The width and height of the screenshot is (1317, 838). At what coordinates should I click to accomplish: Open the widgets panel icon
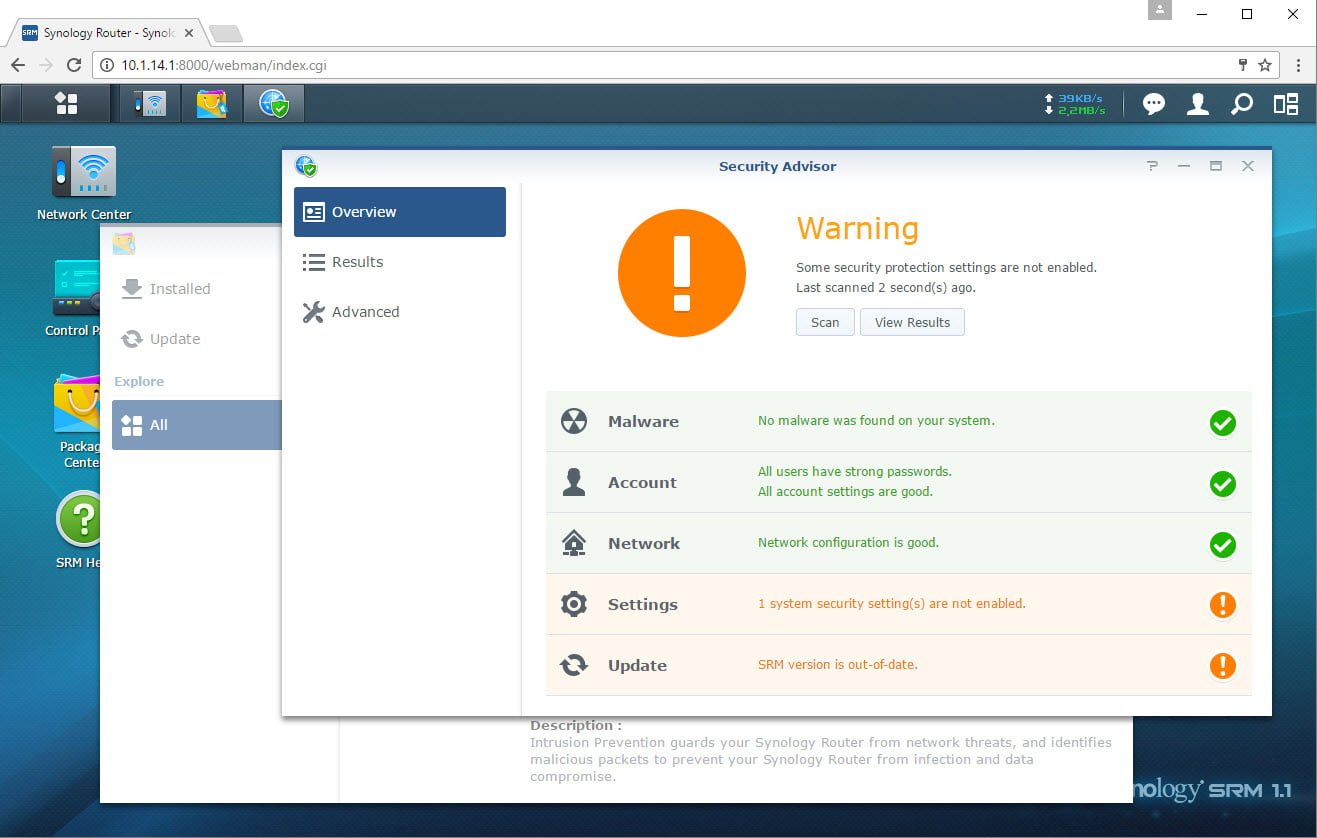coord(1286,104)
